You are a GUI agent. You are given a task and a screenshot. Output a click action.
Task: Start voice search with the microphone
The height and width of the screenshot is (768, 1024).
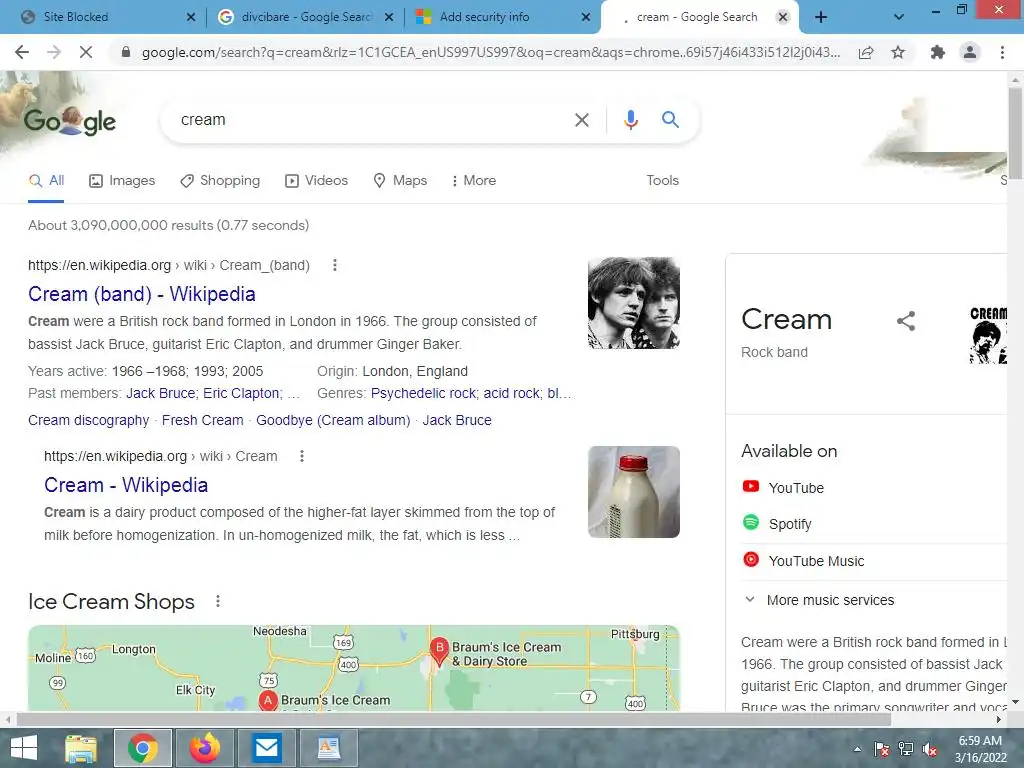(630, 120)
